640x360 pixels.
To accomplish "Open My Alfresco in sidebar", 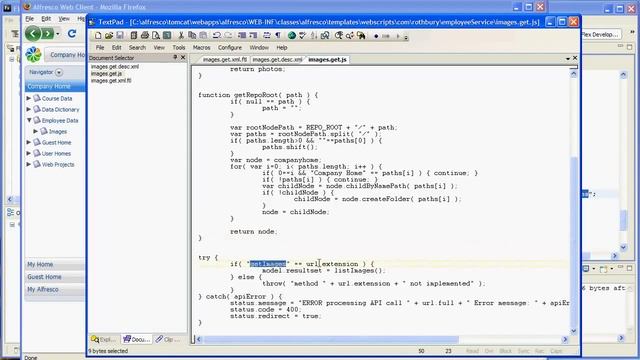I will coord(55,289).
